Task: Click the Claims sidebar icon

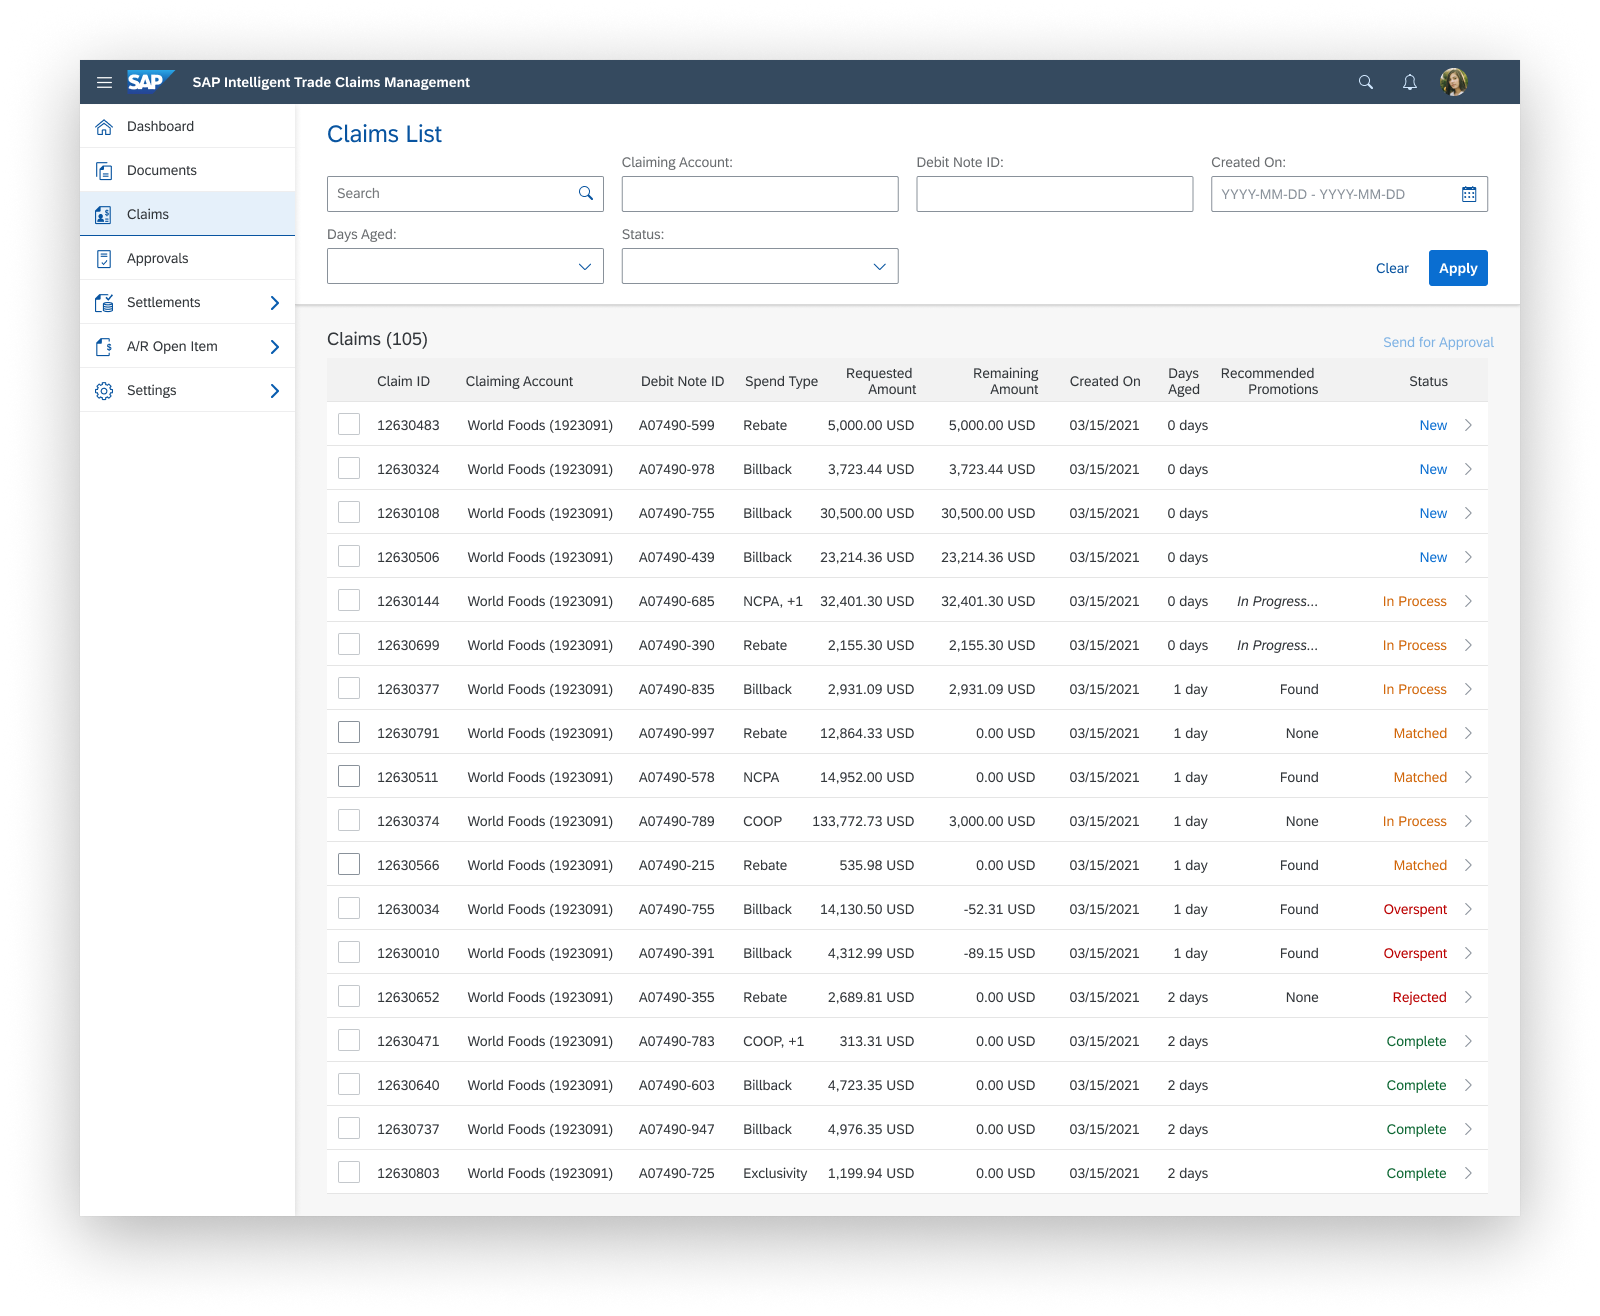Action: click(104, 215)
